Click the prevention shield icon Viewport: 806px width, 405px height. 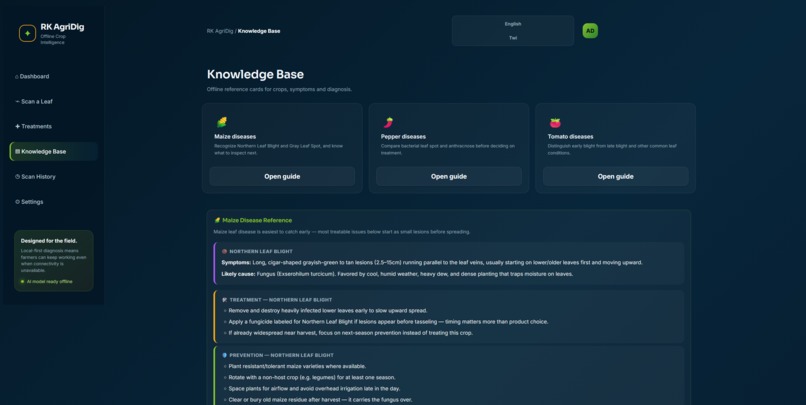[x=224, y=356]
